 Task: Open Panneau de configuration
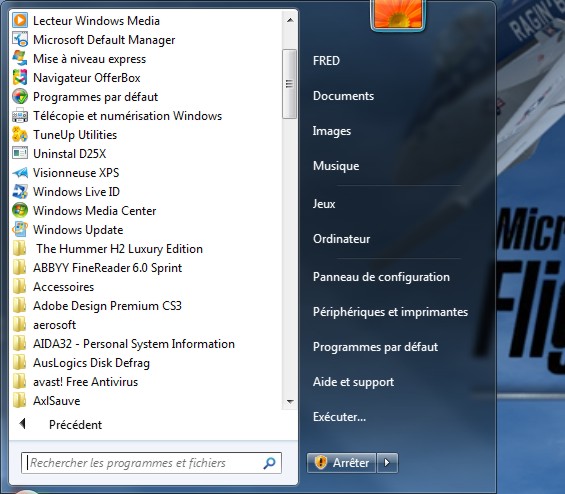[x=381, y=277]
